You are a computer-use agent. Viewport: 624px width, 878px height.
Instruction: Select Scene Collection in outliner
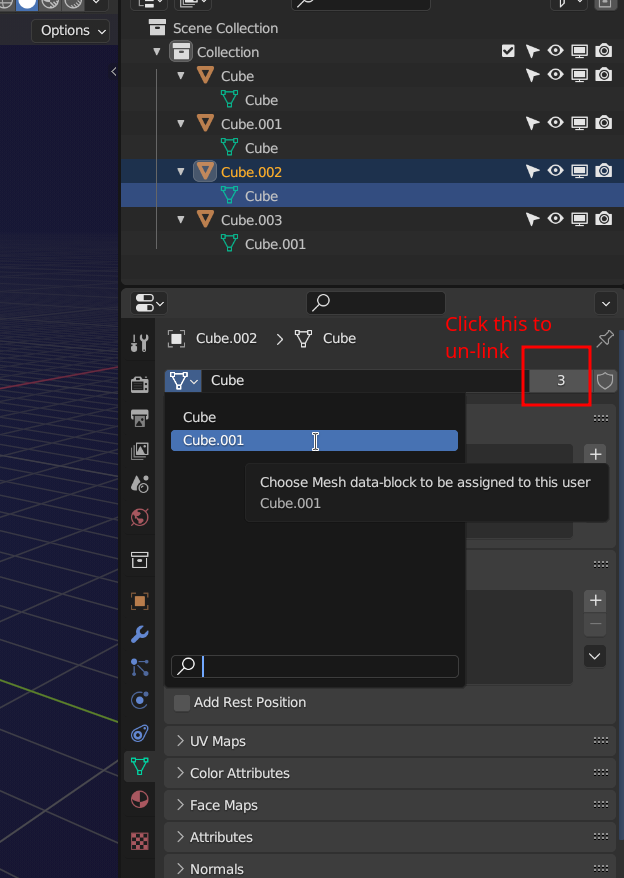[x=225, y=28]
